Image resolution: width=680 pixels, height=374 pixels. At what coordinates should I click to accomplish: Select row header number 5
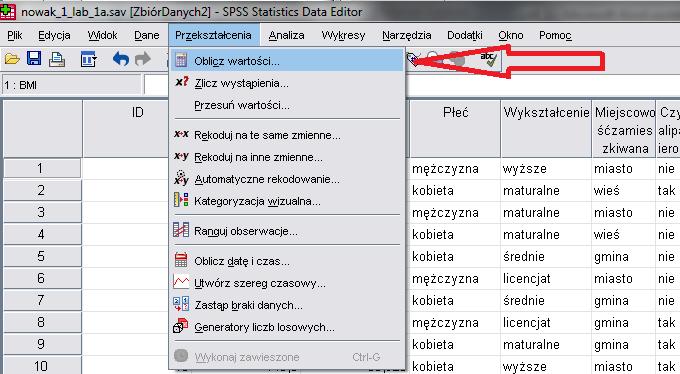(x=42, y=256)
